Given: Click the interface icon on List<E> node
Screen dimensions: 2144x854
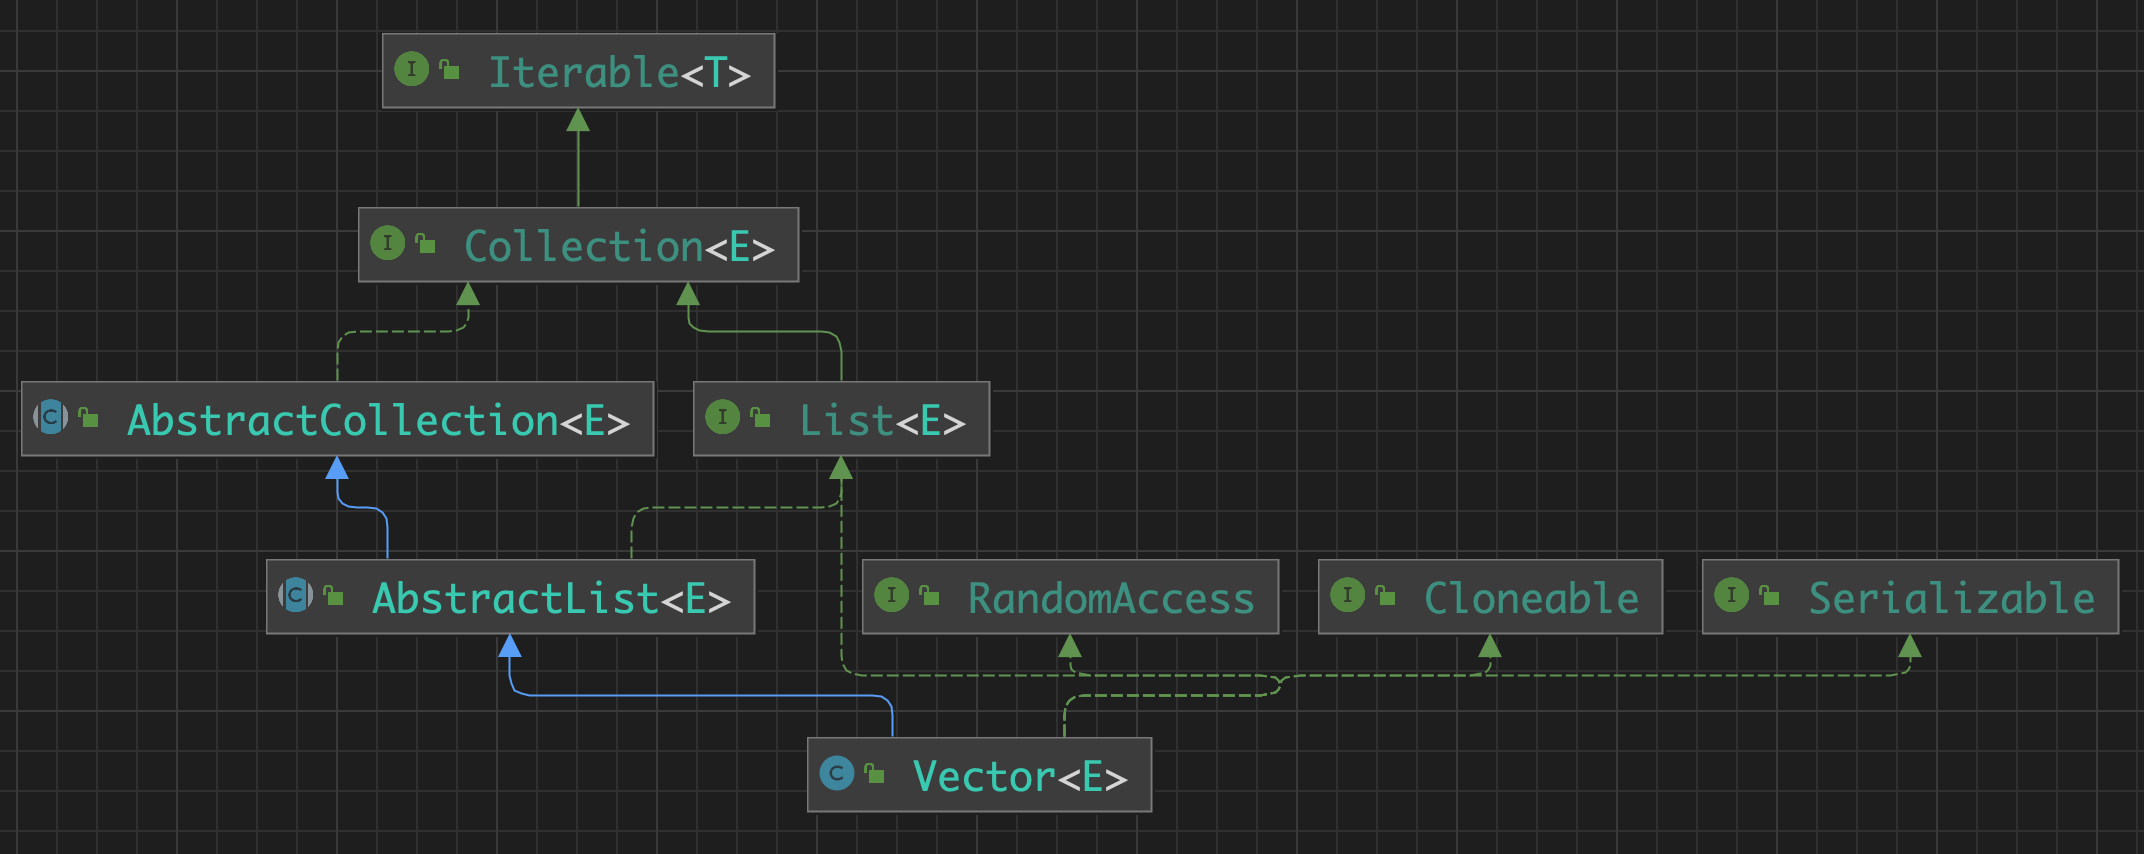Looking at the screenshot, I should (722, 417).
